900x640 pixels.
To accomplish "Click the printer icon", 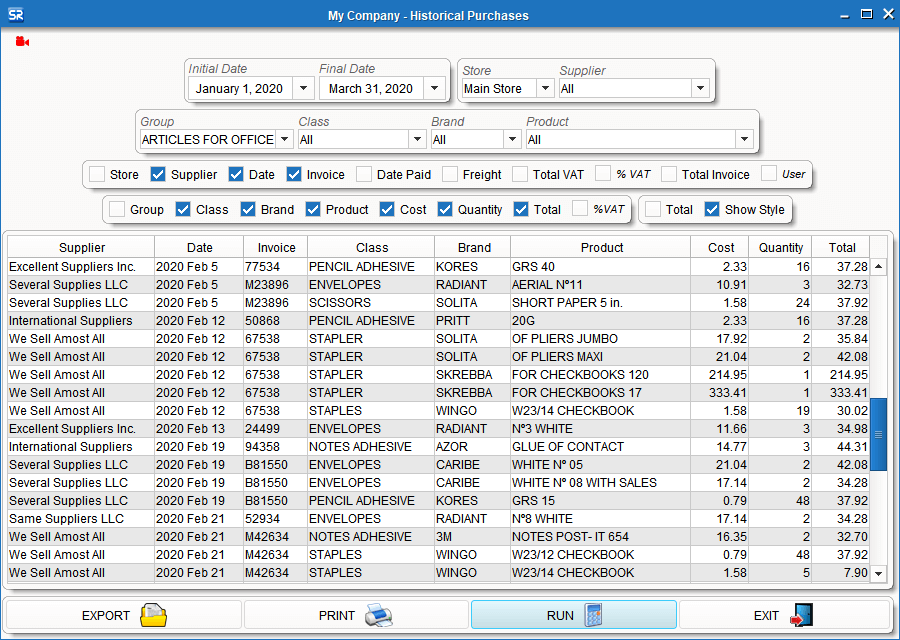I will tap(379, 615).
